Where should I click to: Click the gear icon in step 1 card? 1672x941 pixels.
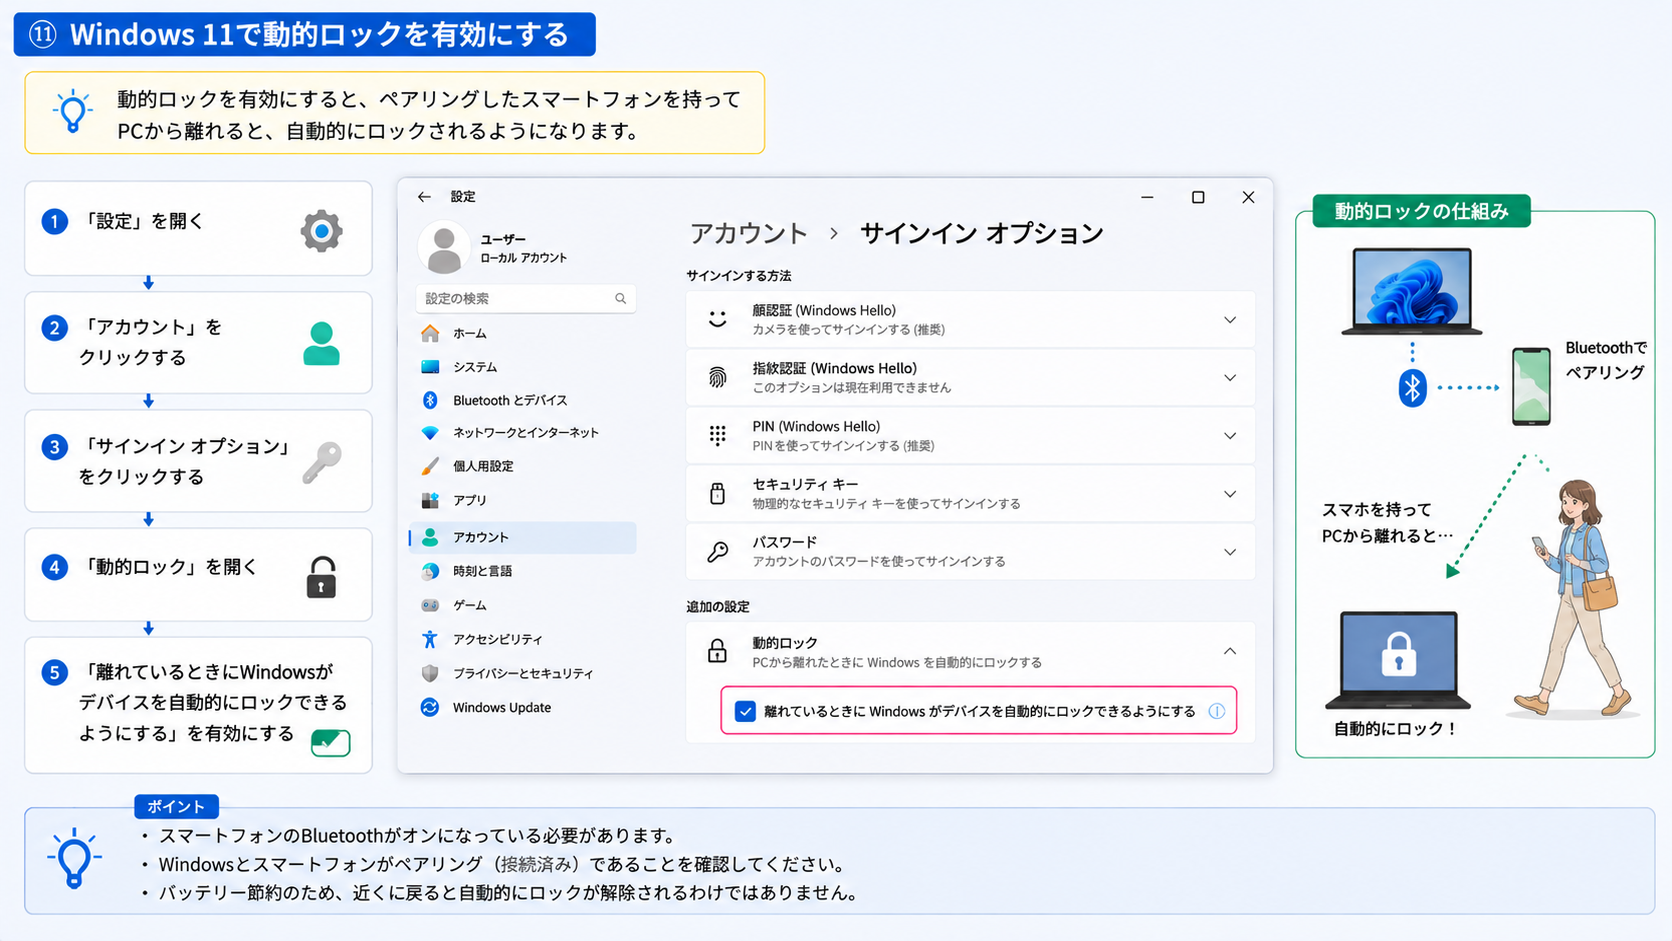[321, 231]
